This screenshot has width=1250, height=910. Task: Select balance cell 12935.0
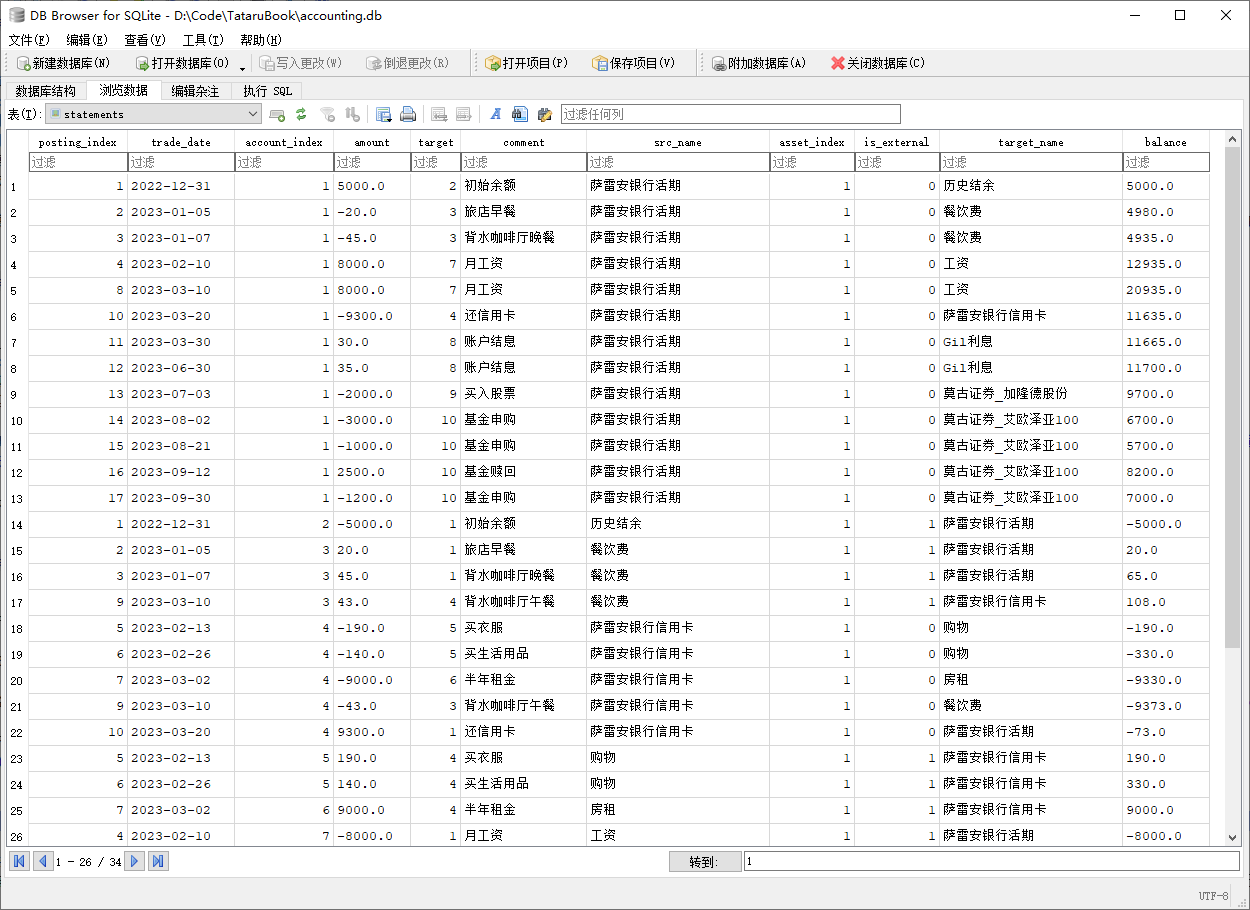tap(1166, 264)
